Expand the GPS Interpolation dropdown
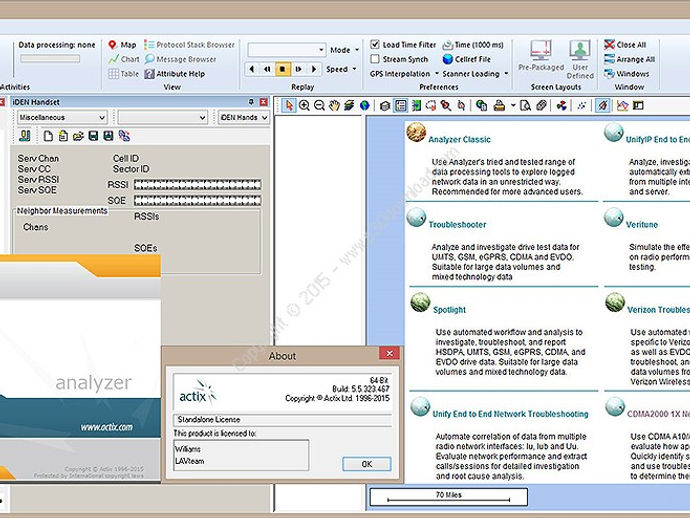 click(x=404, y=74)
